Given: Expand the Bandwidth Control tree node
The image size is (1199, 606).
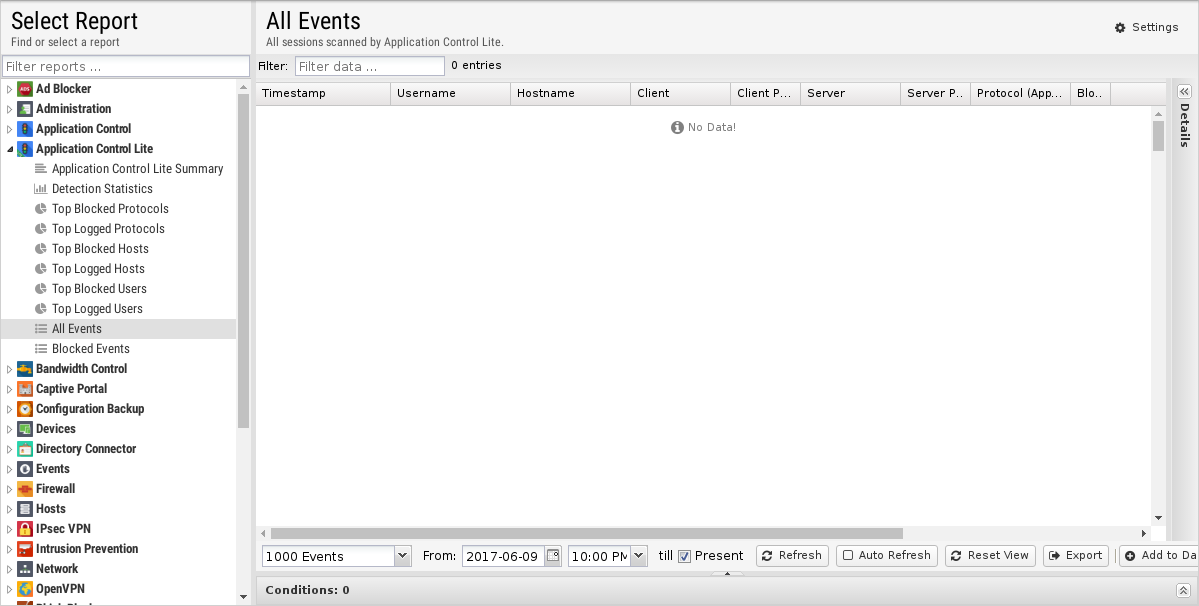Looking at the screenshot, I should point(9,368).
